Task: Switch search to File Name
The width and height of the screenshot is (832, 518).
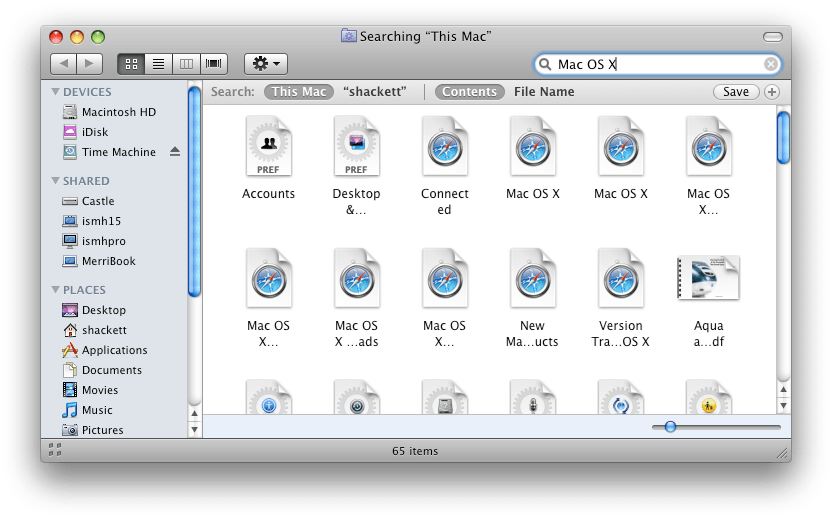Action: tap(544, 92)
